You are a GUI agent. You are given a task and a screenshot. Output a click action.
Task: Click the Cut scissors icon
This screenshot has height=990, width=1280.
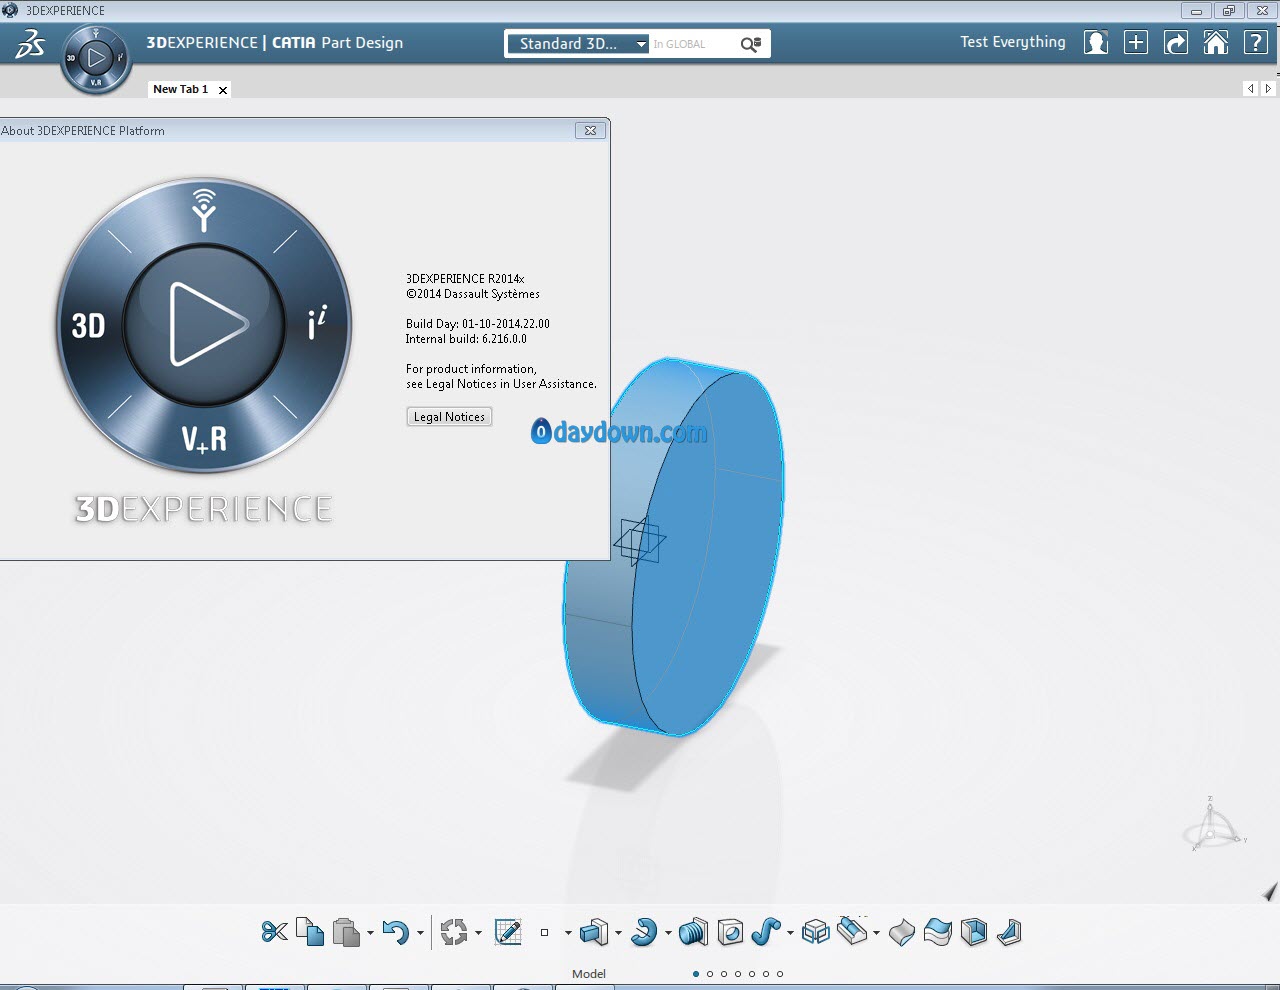tap(274, 932)
